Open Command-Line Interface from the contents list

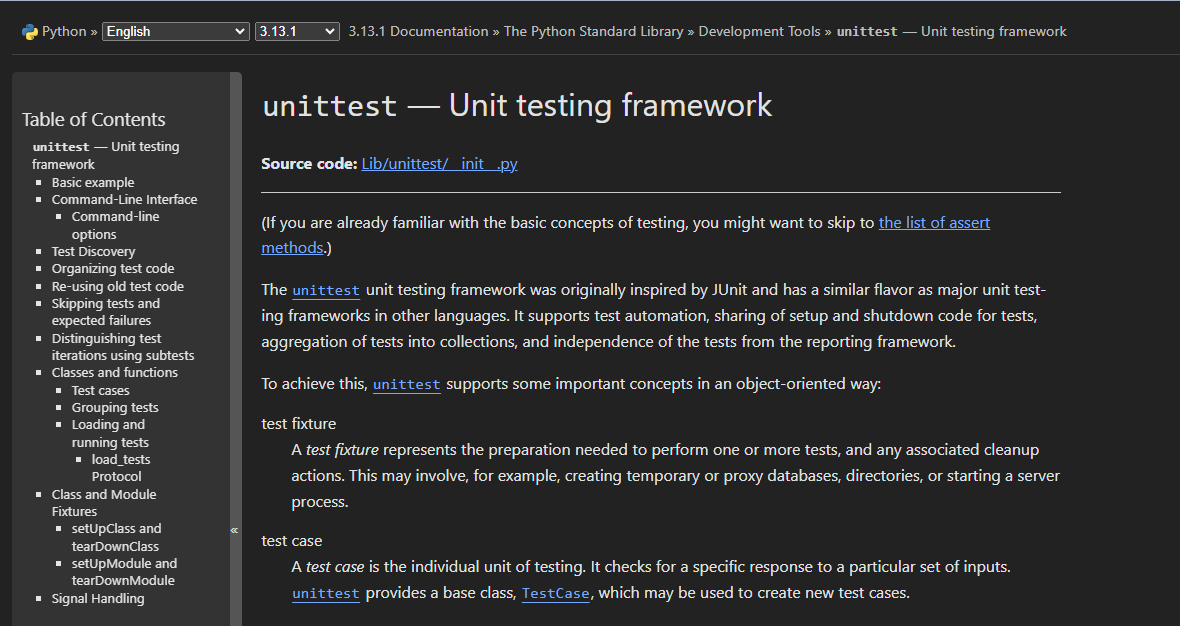pyautogui.click(x=124, y=199)
